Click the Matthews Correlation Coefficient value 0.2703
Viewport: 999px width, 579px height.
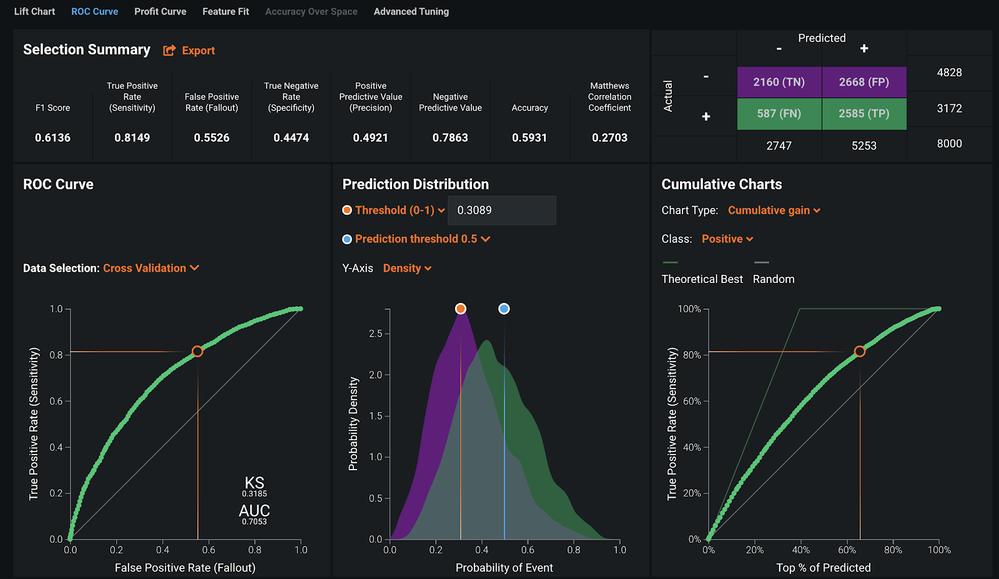click(610, 138)
